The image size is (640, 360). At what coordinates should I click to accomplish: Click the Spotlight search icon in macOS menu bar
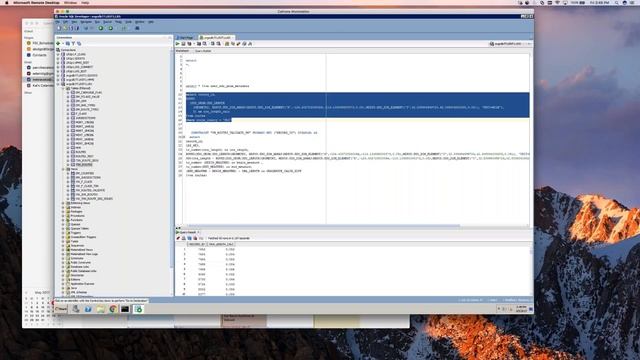(617, 2)
